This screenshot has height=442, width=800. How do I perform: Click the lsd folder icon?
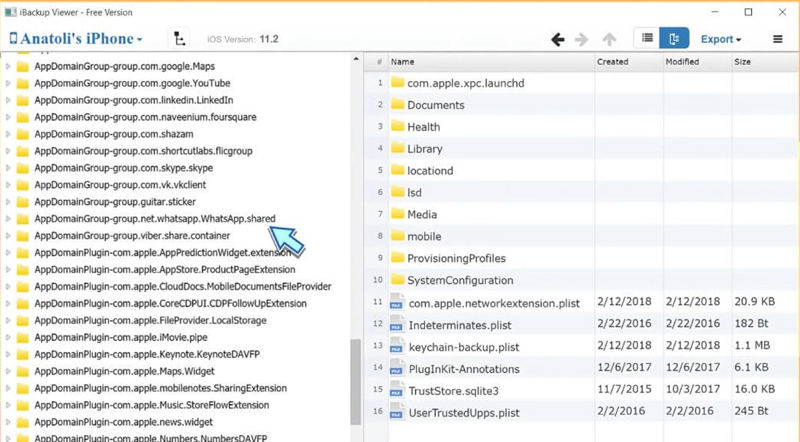pos(397,192)
